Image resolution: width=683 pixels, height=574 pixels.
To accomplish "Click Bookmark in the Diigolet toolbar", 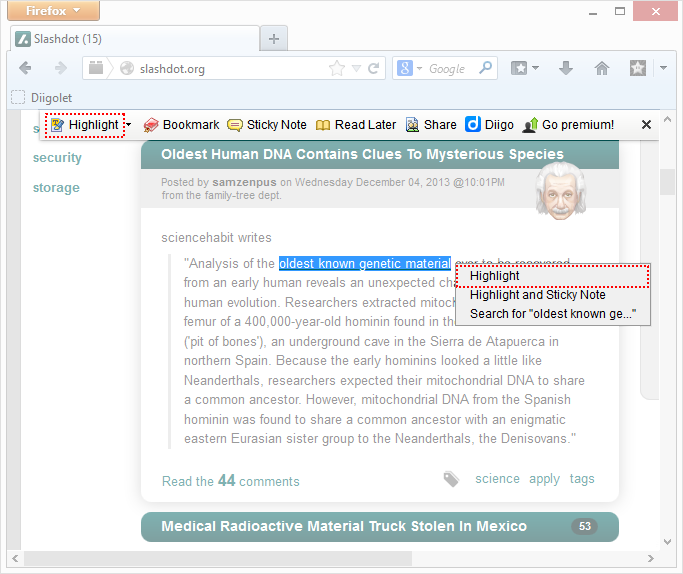I will tap(181, 125).
